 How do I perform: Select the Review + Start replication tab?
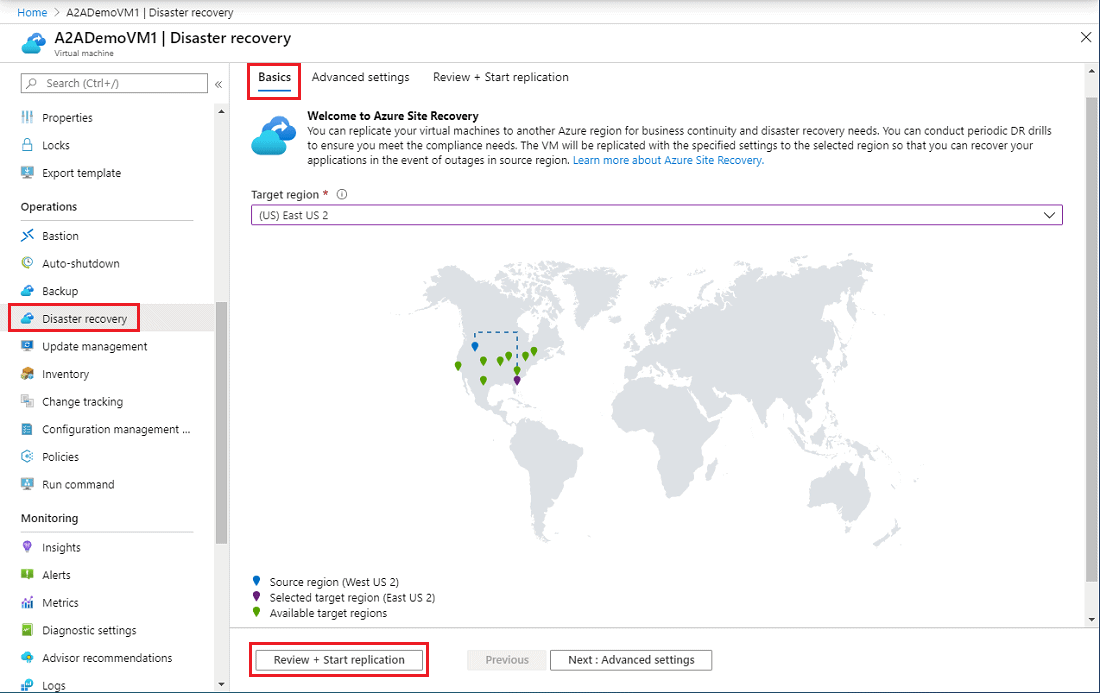(500, 77)
